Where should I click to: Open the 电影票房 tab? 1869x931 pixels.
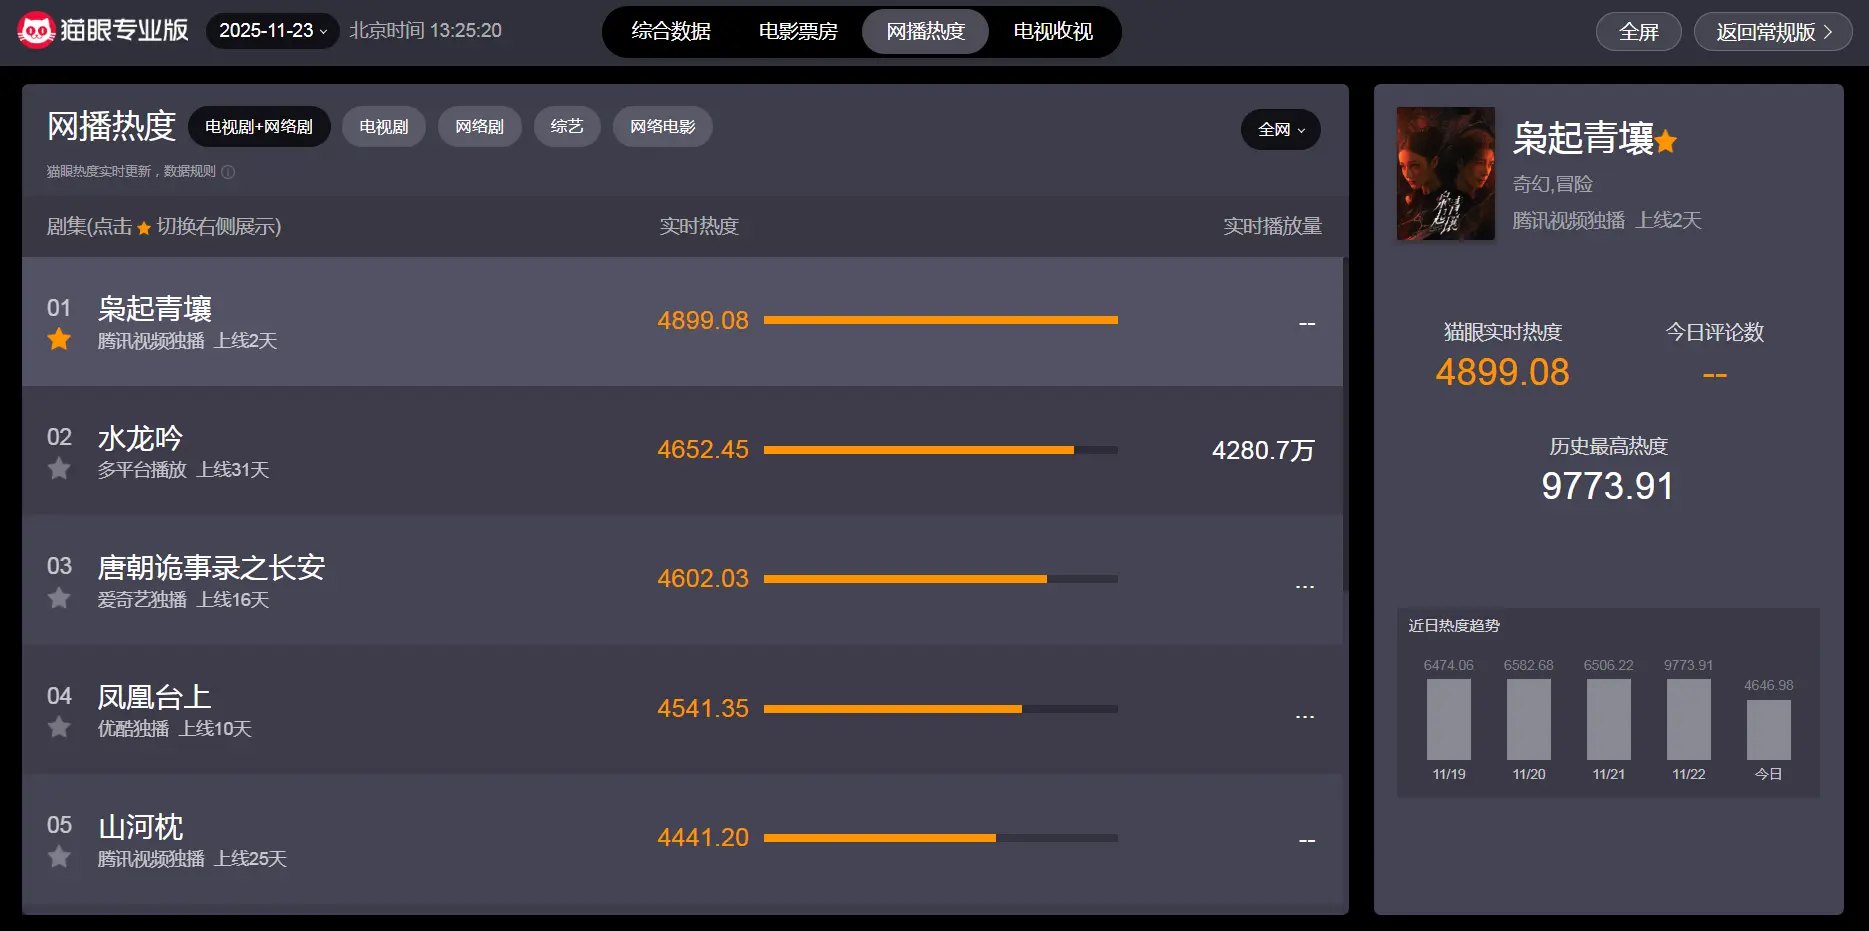[798, 32]
